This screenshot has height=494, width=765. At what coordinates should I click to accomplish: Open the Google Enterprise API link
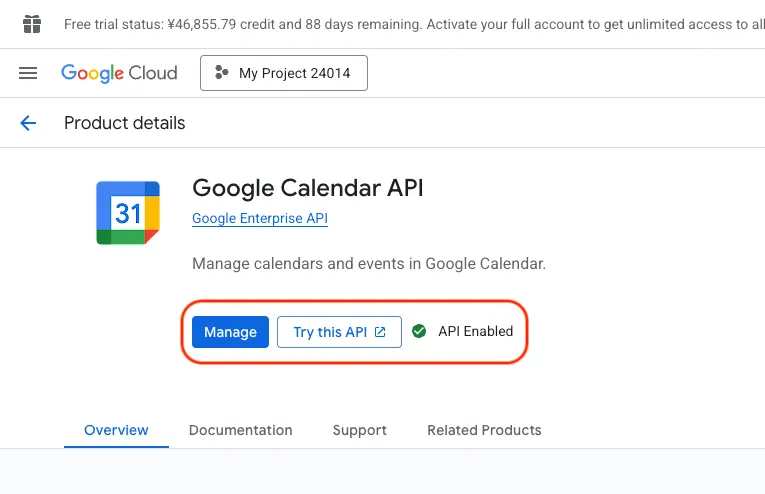[260, 218]
